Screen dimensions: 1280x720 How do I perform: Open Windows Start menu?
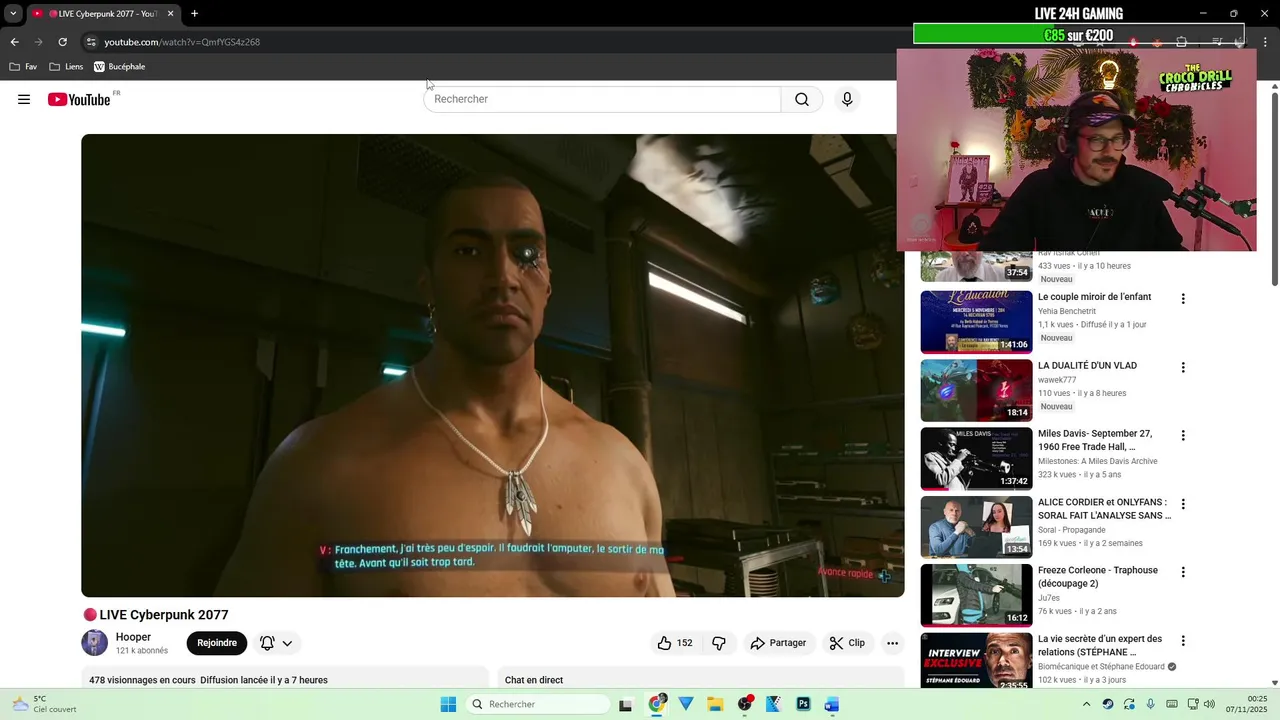(x=448, y=704)
